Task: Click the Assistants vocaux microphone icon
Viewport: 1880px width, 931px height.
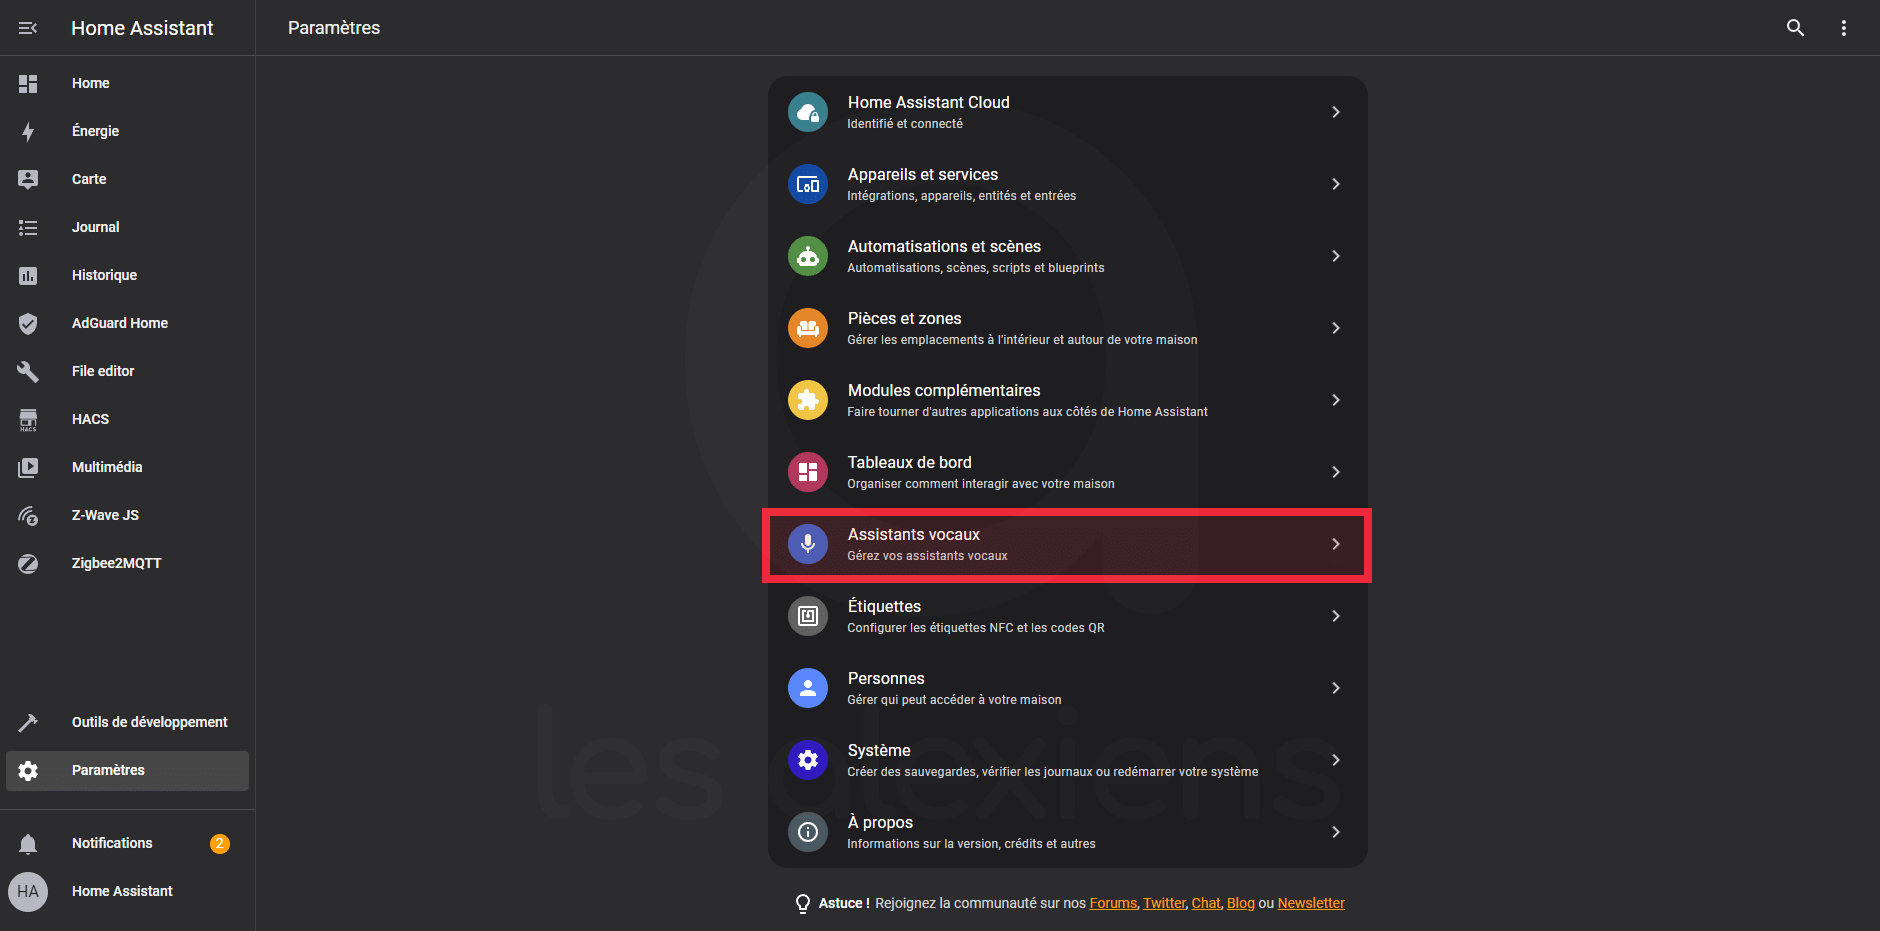Action: pyautogui.click(x=808, y=544)
